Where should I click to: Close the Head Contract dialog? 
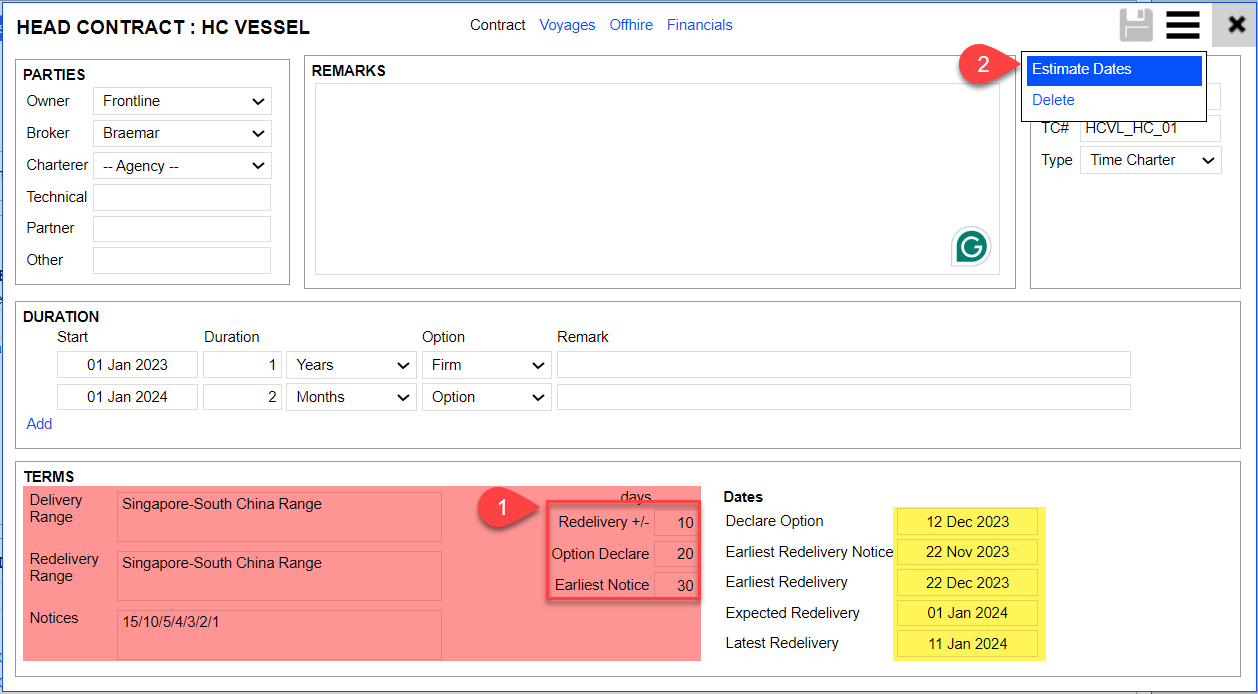click(1236, 25)
